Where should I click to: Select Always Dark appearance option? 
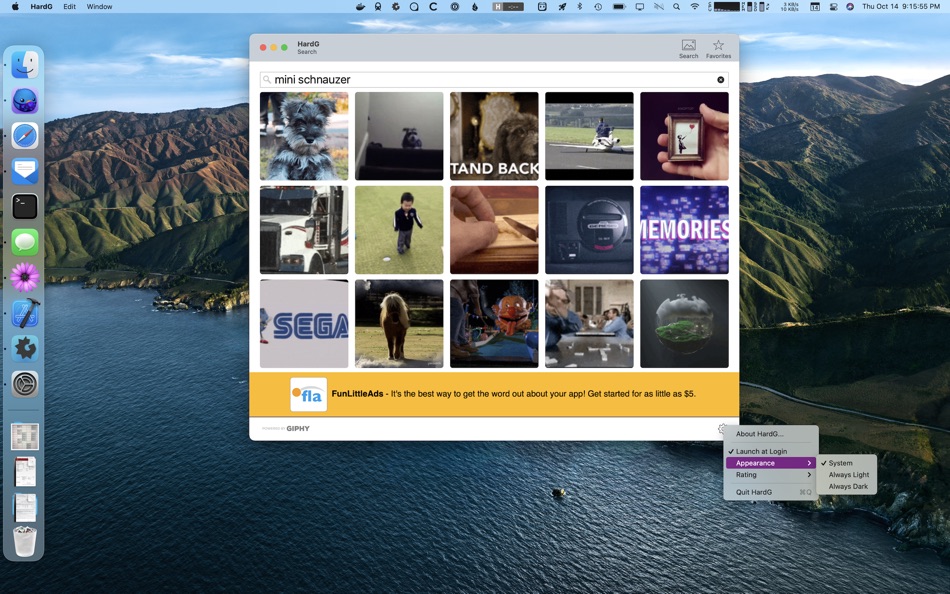[x=846, y=486]
